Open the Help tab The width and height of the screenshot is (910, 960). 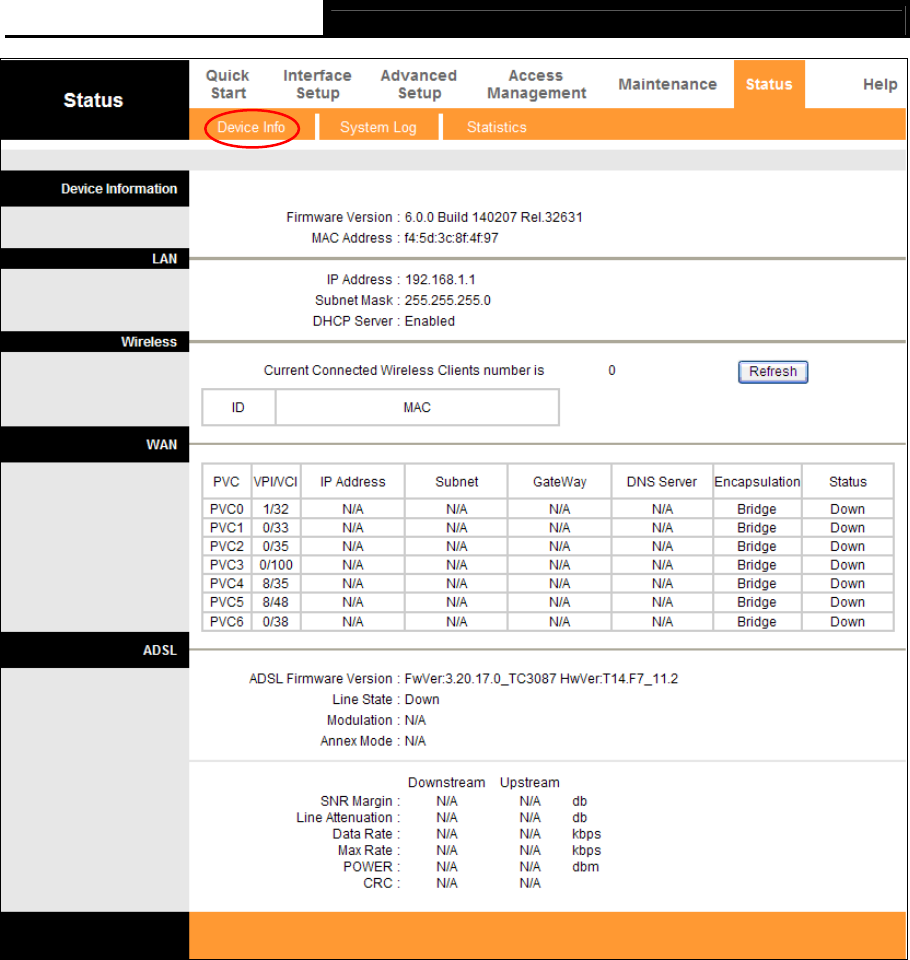(880, 84)
